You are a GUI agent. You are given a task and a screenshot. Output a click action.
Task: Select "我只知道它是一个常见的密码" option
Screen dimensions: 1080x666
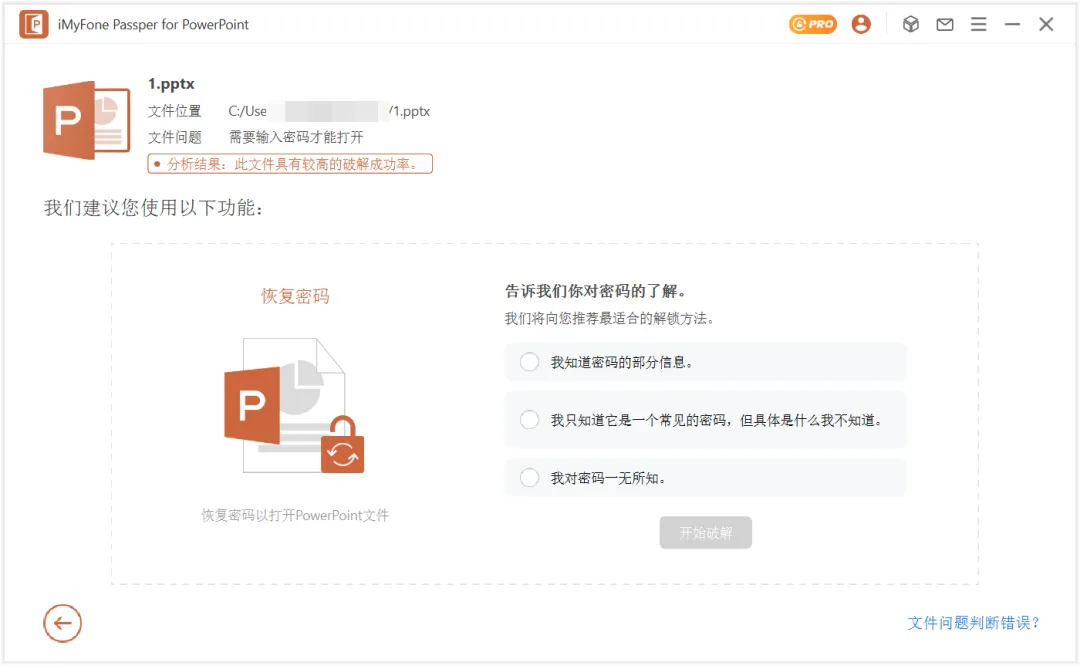(x=705, y=419)
